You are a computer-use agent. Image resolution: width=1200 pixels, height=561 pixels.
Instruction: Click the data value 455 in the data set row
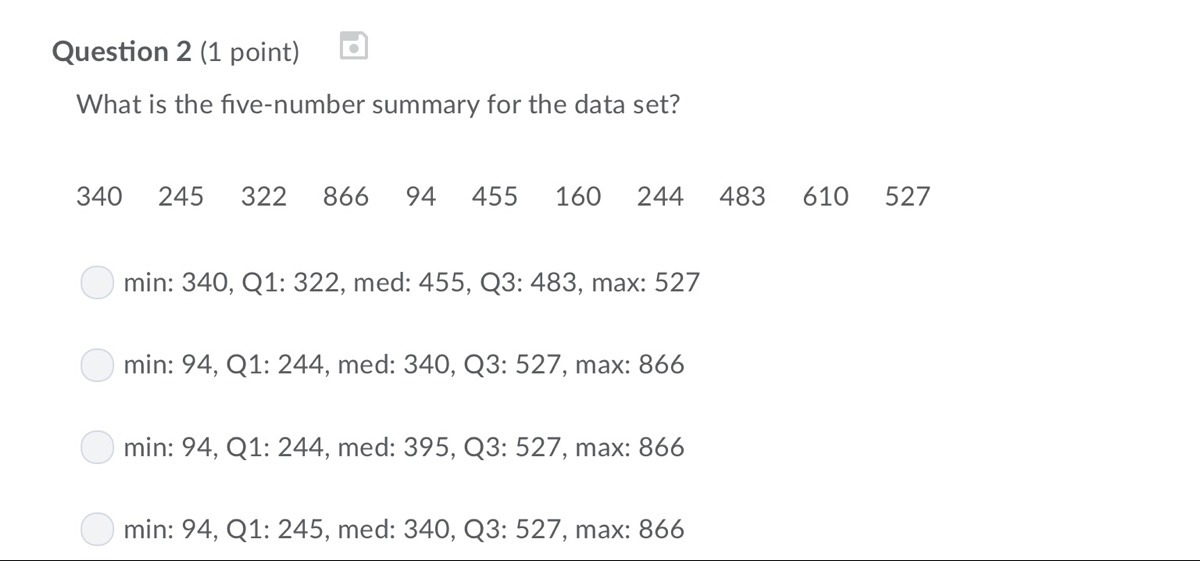pos(495,196)
